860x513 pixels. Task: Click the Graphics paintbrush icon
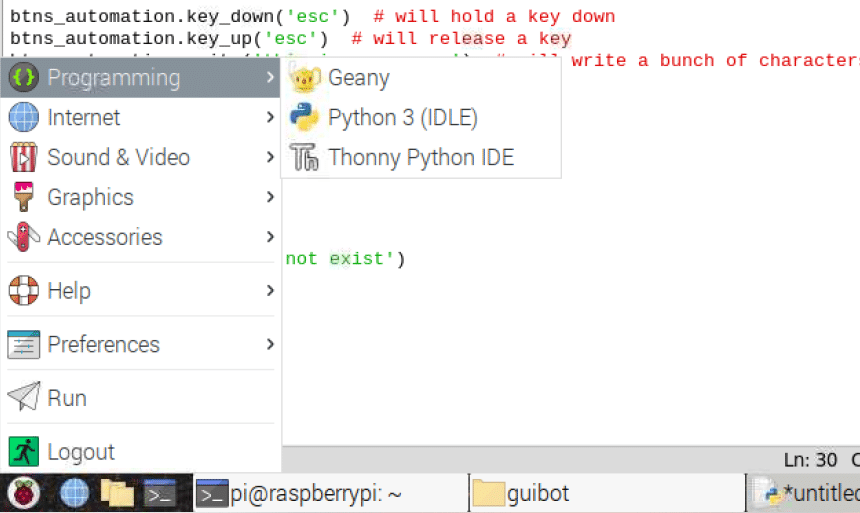tap(23, 198)
